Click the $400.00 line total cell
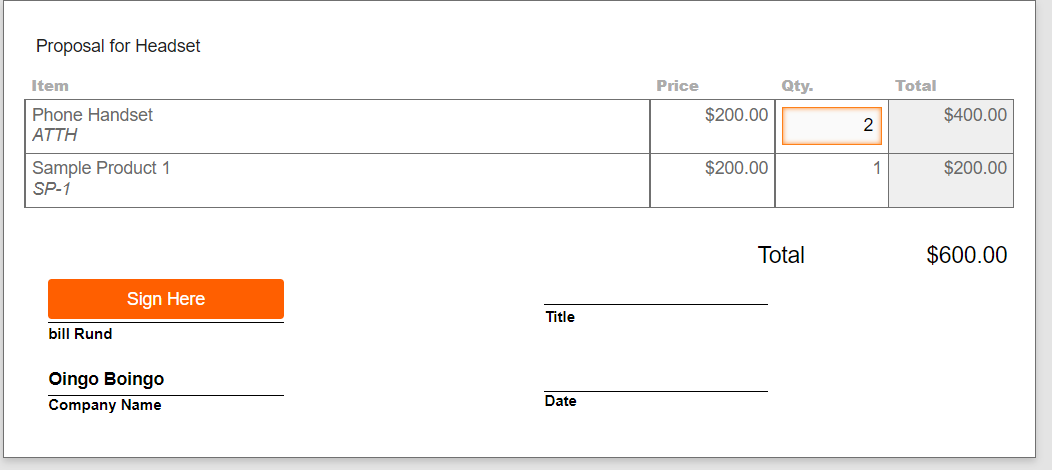 (951, 127)
